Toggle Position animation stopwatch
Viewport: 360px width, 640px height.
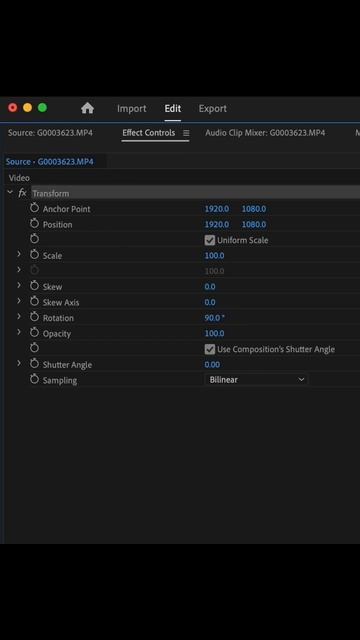[x=34, y=224]
